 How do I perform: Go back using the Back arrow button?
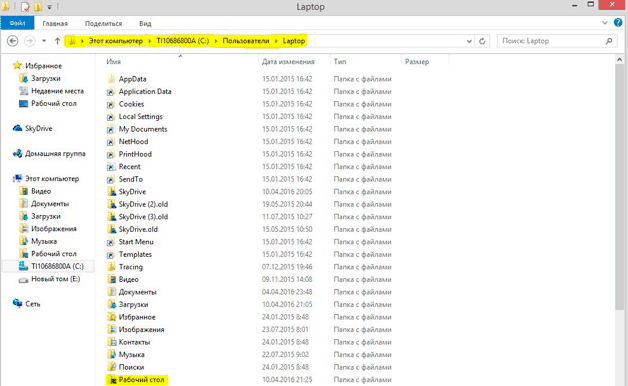pos(12,41)
